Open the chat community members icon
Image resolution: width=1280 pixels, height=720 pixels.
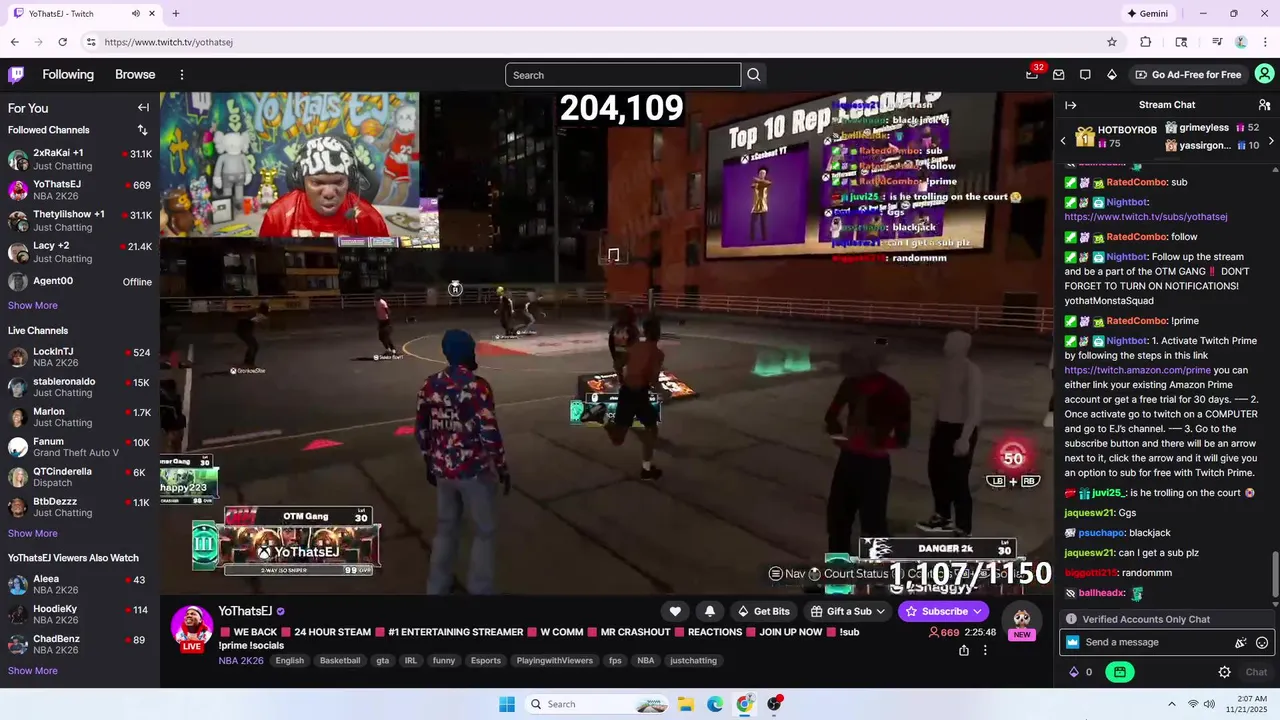pos(1264,105)
